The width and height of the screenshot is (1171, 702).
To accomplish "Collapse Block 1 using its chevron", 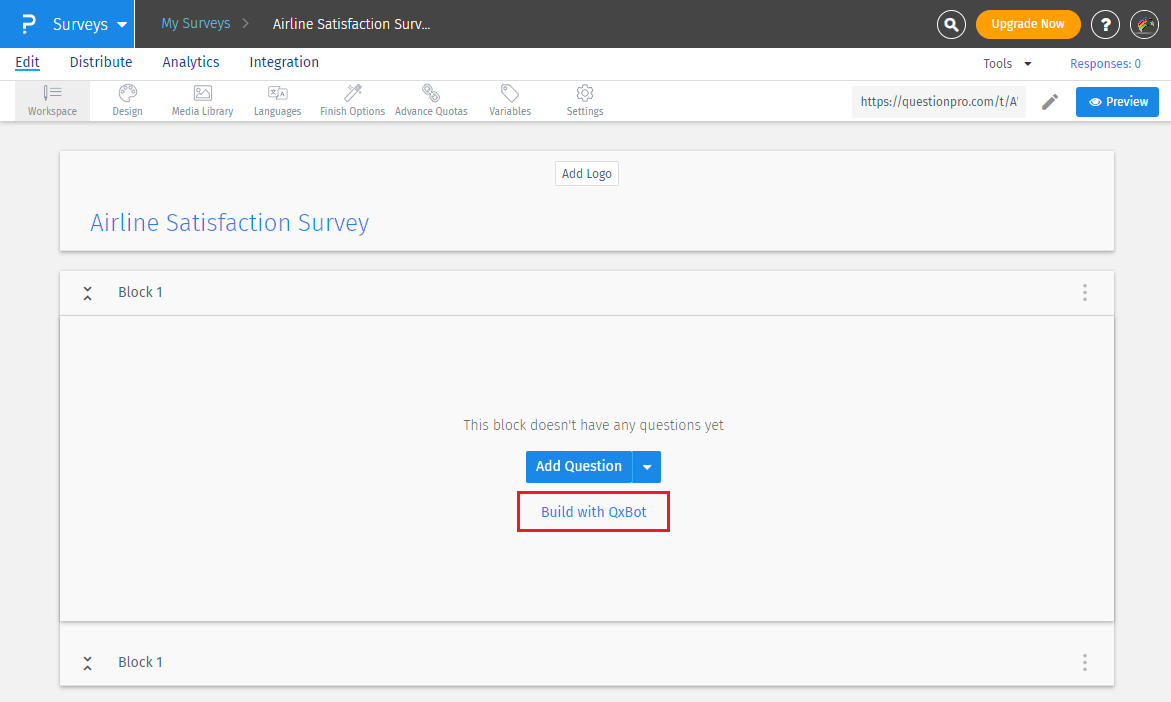I will [x=87, y=292].
